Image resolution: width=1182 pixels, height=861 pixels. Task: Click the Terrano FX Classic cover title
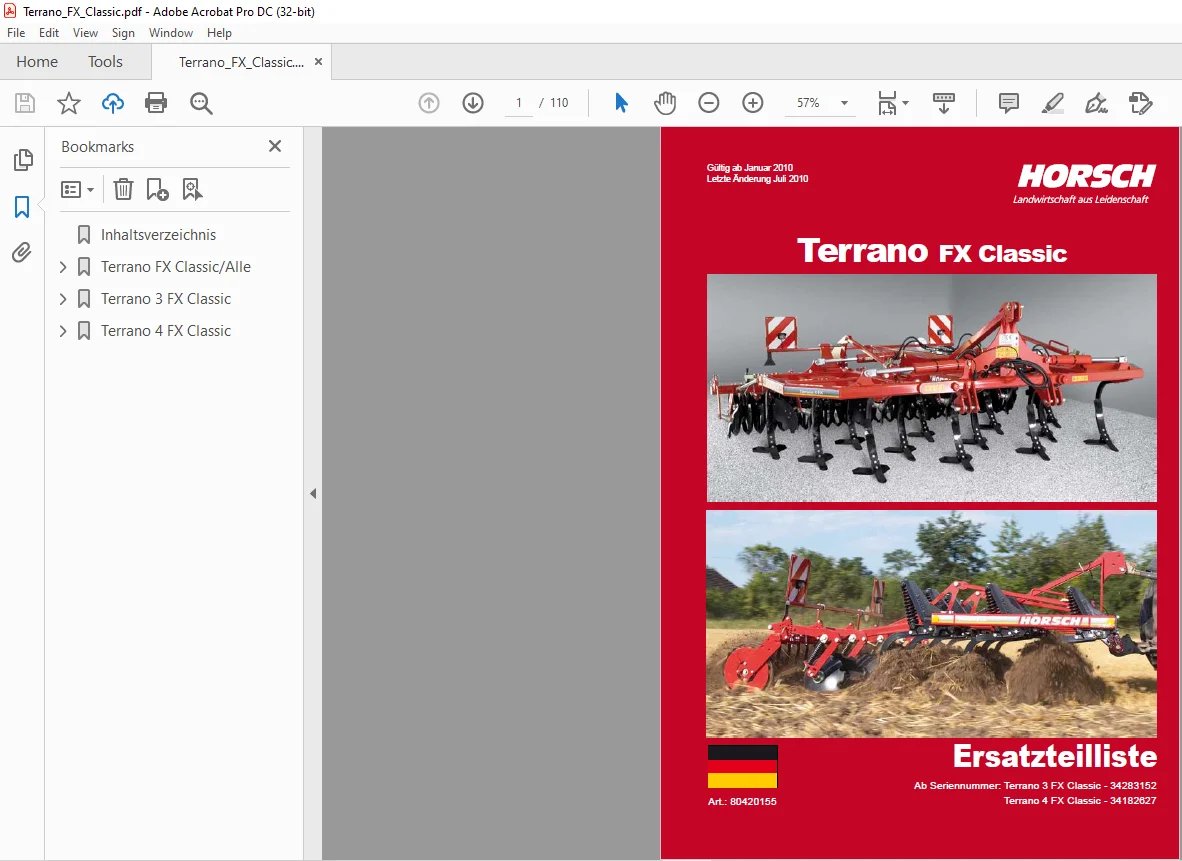coord(932,251)
